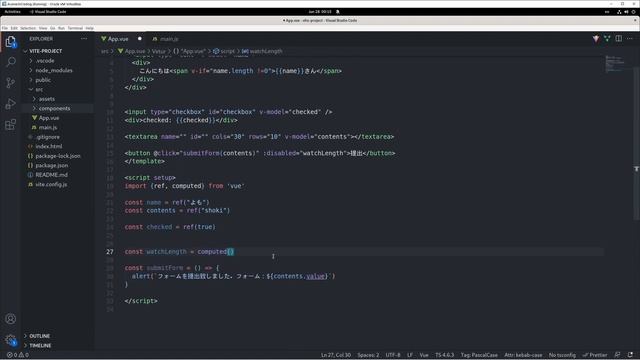
Task: Click the Attr: kebab-case status item
Action: [523, 355]
